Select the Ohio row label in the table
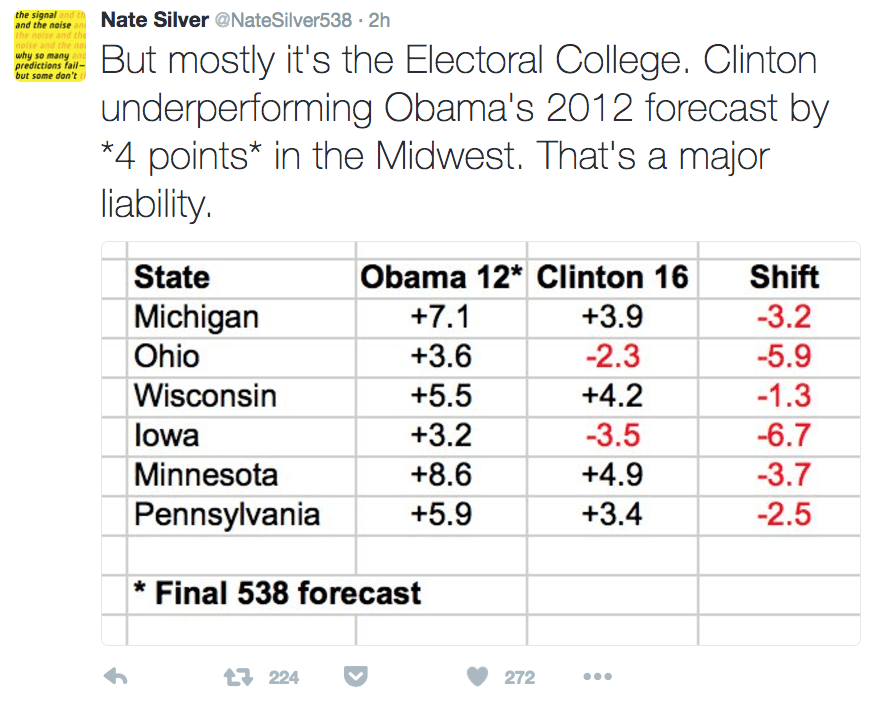 (167, 356)
